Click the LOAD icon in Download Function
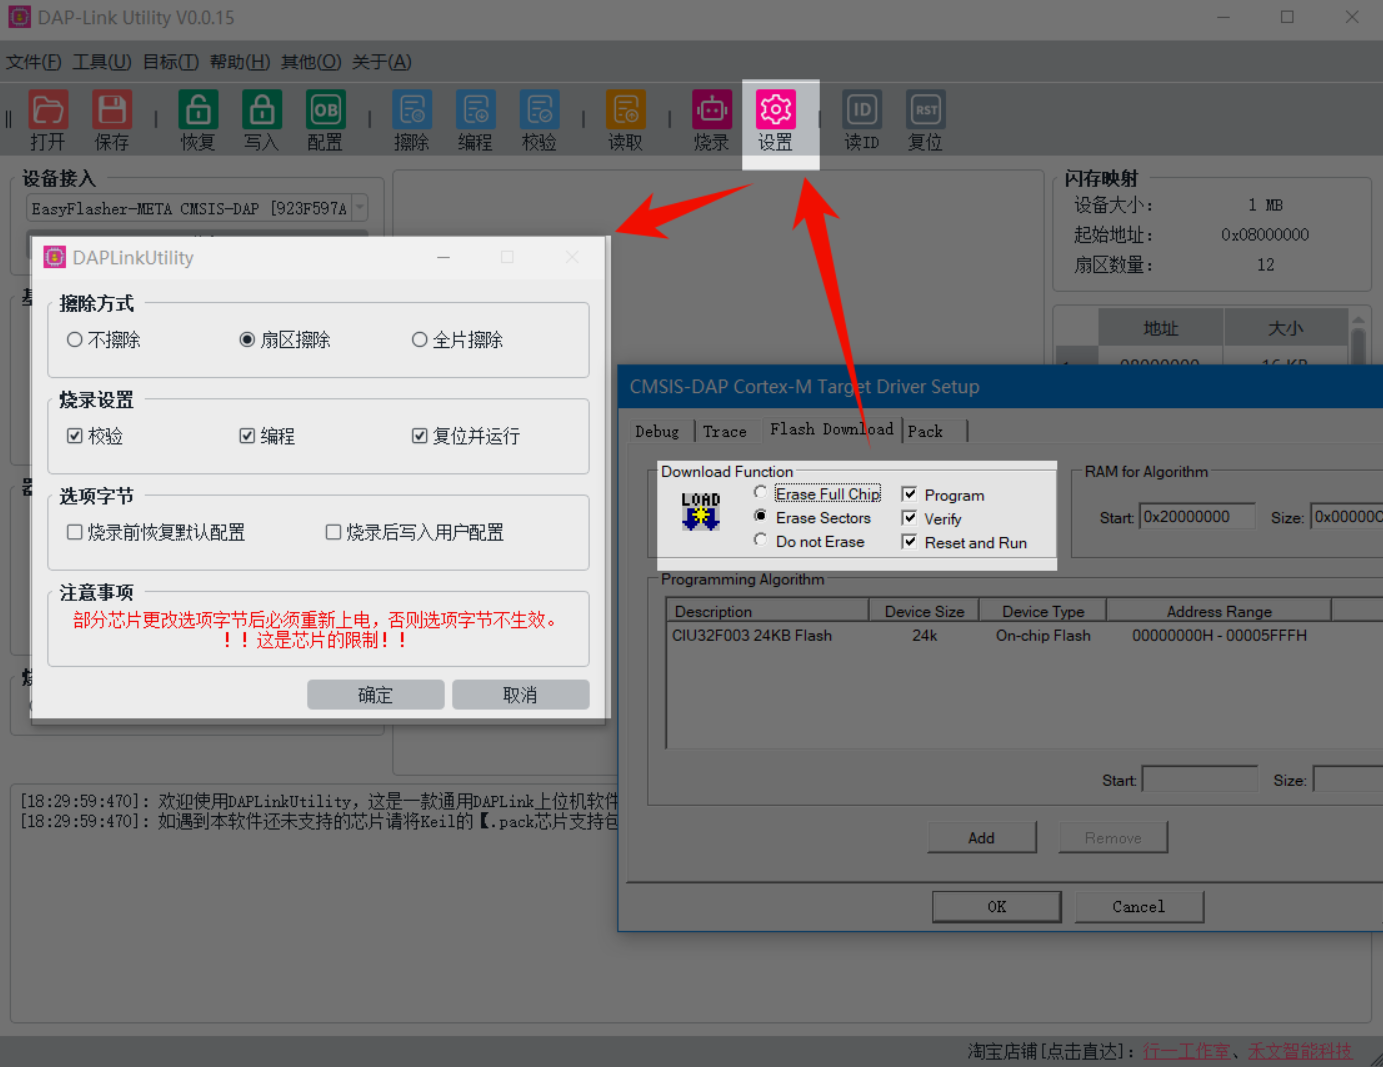The height and width of the screenshot is (1067, 1383). point(700,511)
